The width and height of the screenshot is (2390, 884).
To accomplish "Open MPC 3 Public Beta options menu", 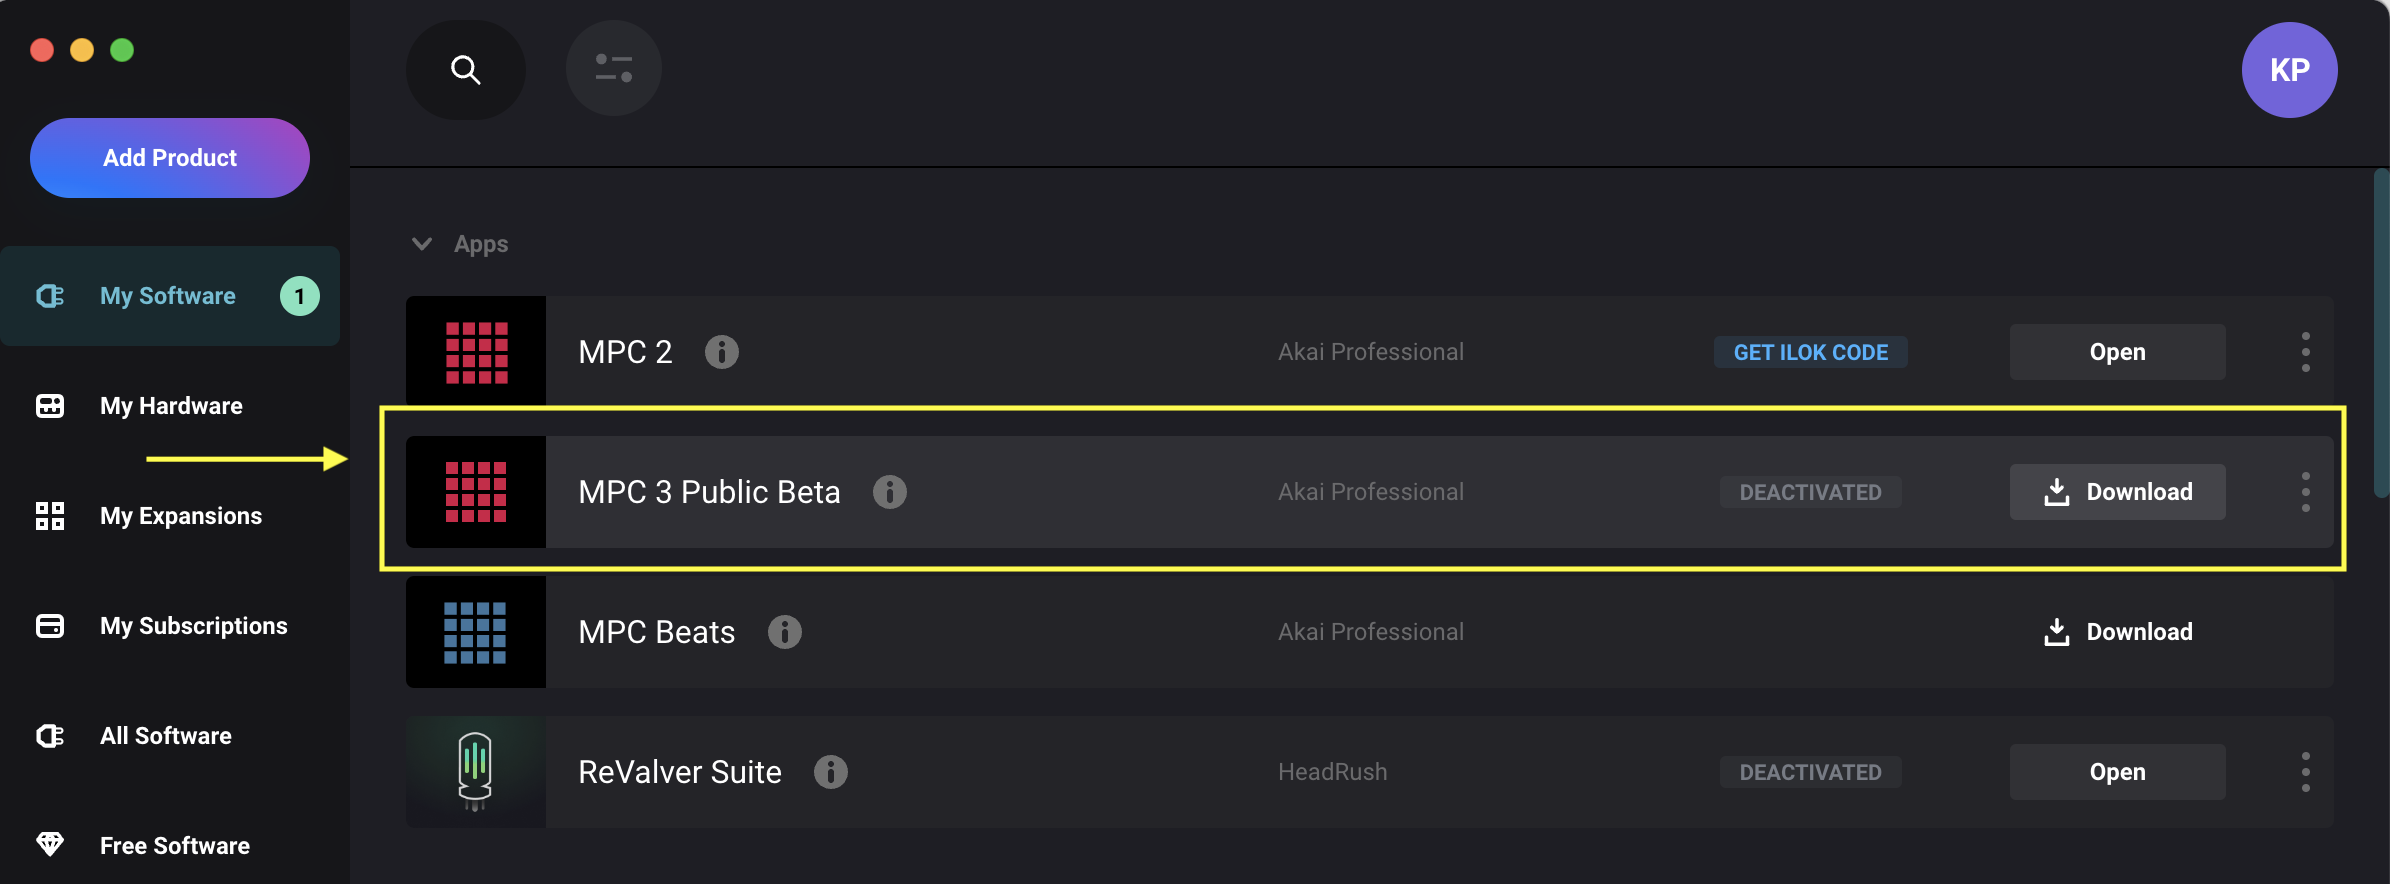I will coord(2306,492).
